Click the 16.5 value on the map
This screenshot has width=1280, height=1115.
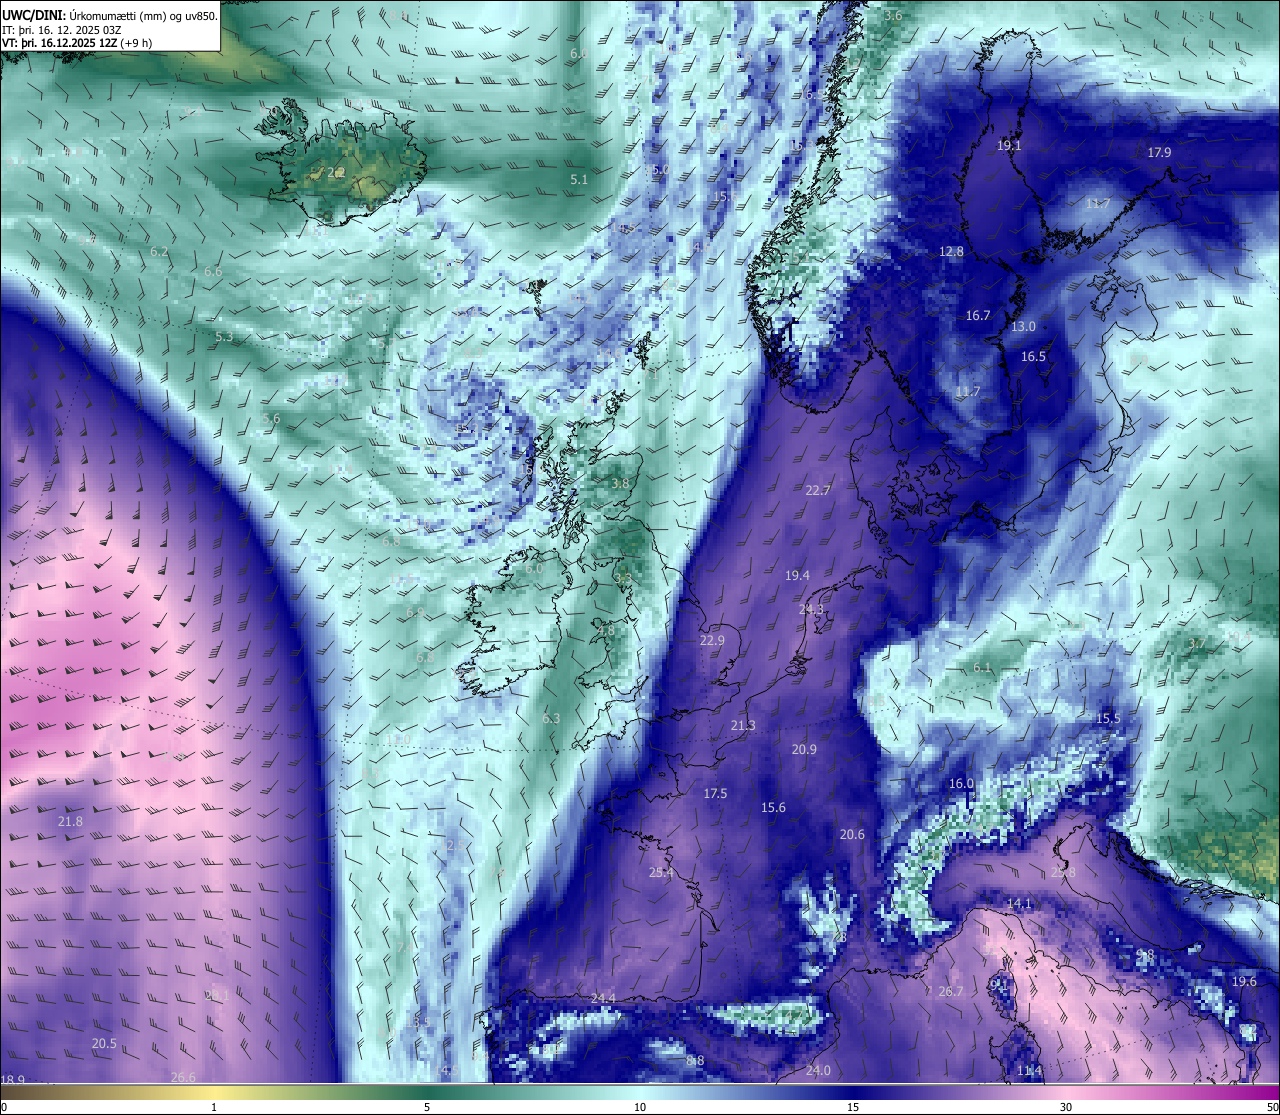1033,357
